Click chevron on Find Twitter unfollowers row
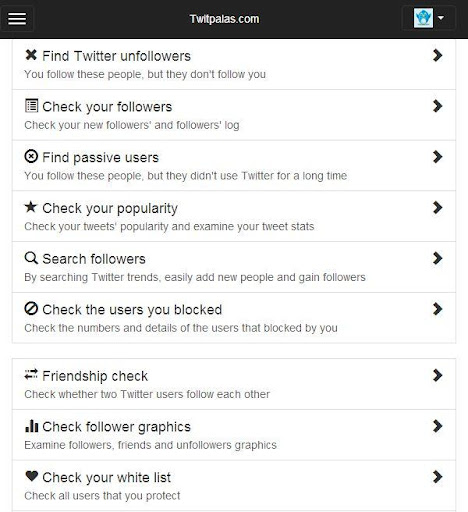Screen dimensions: 468x512 [x=437, y=55]
